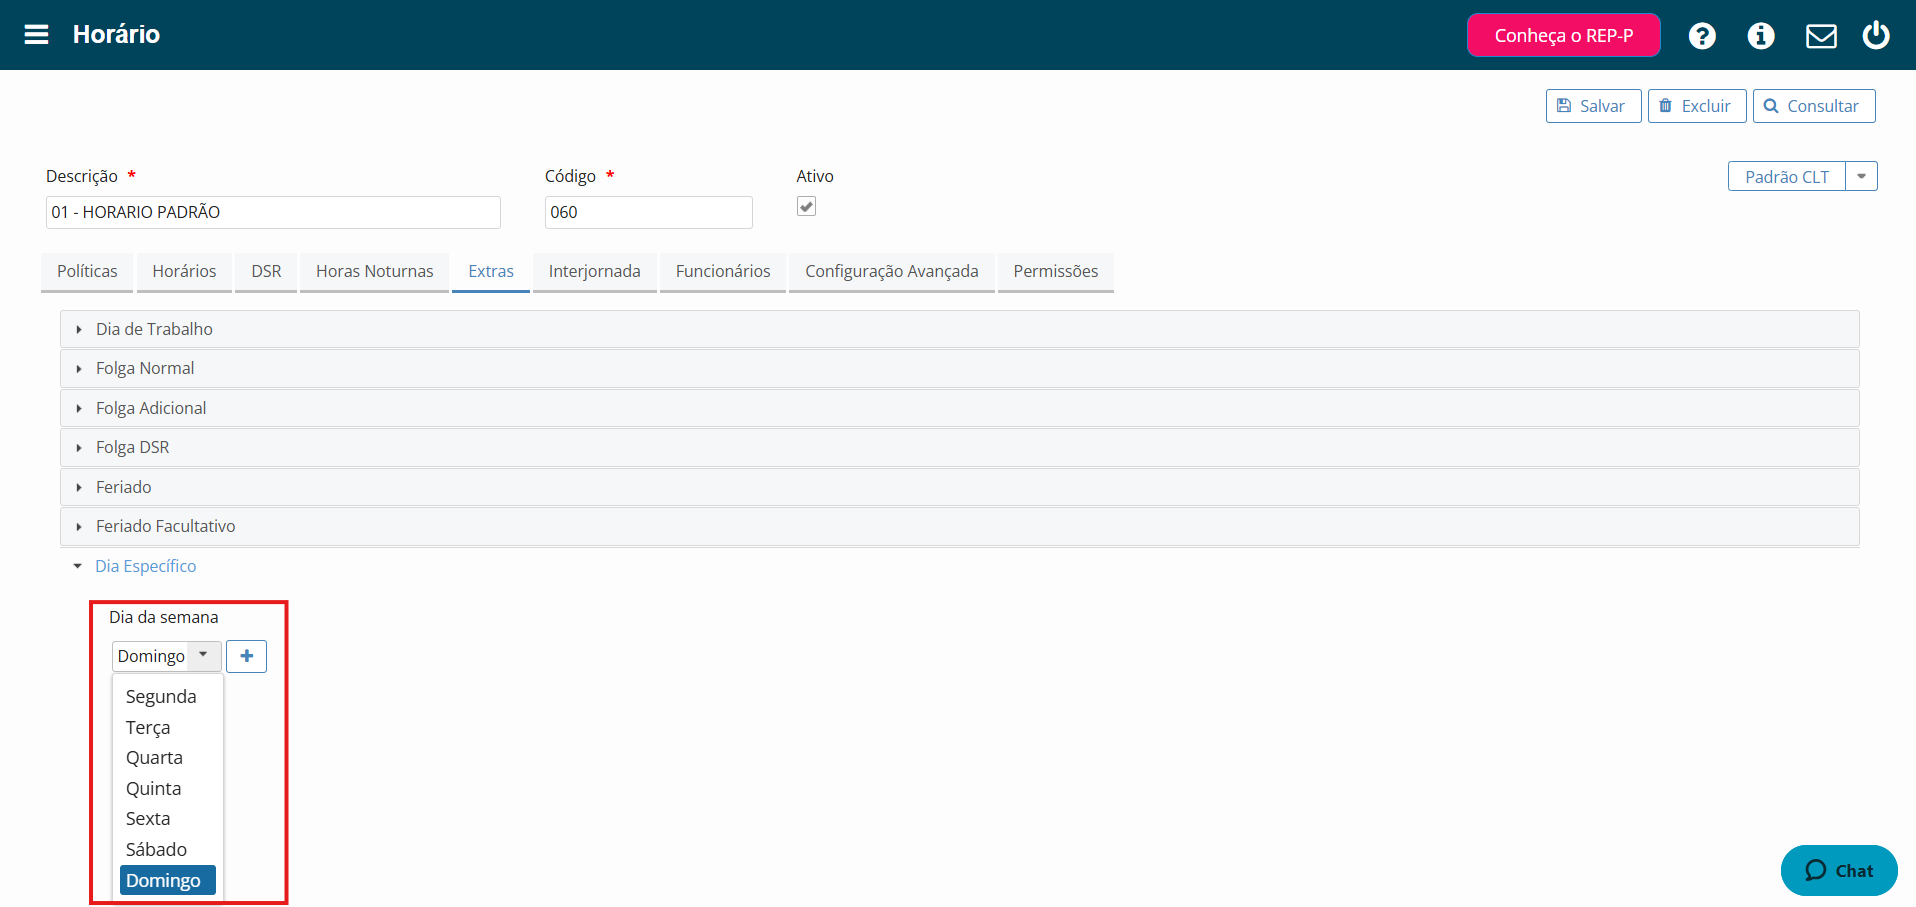Toggle the Ativo checkbox

point(806,206)
